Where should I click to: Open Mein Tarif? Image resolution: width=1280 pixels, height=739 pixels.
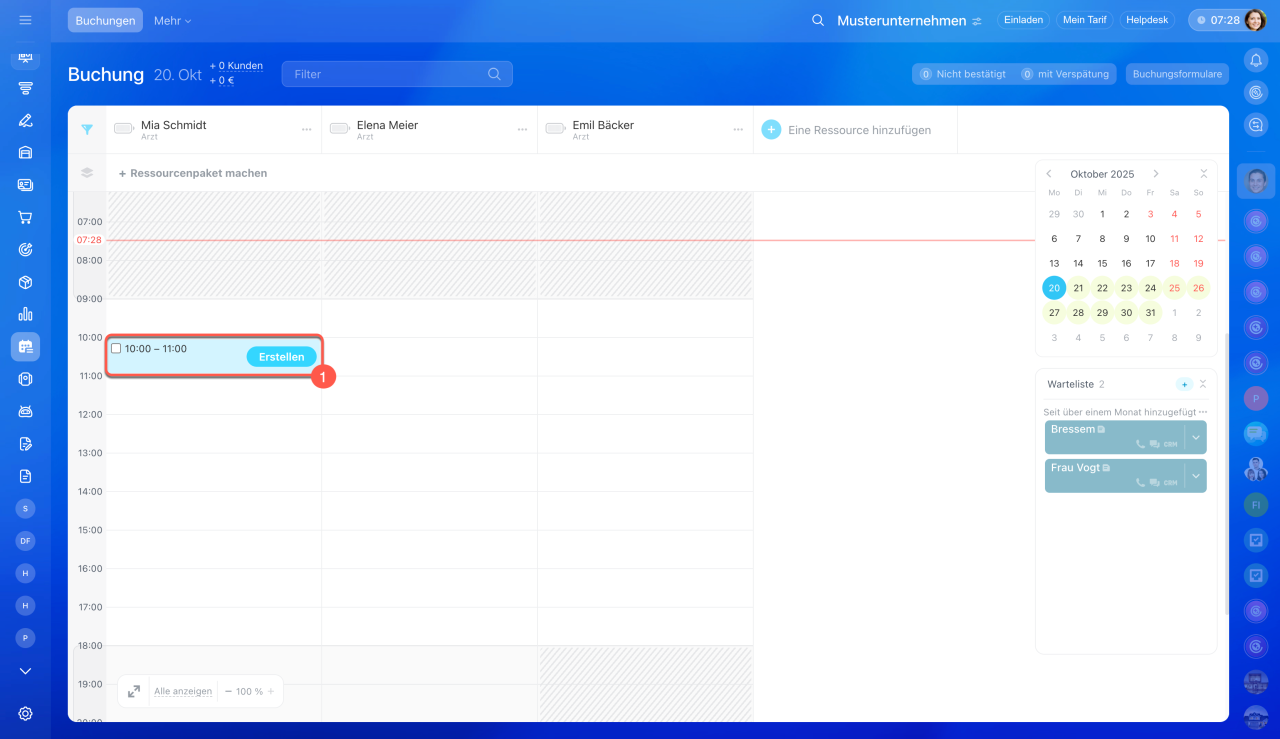pos(1085,20)
